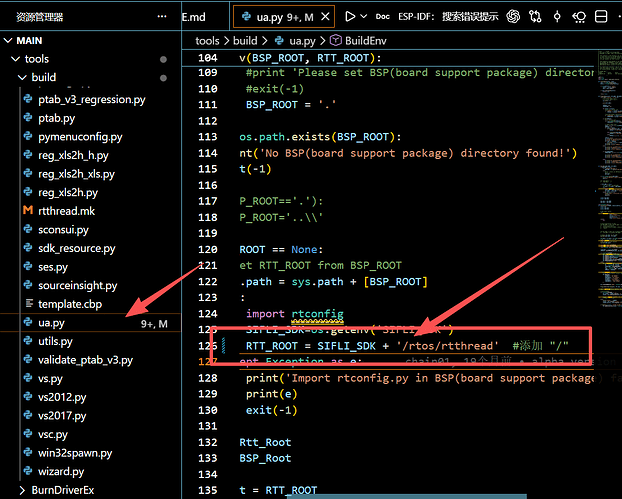
Task: Click the compare changes icon
Action: coord(535,17)
